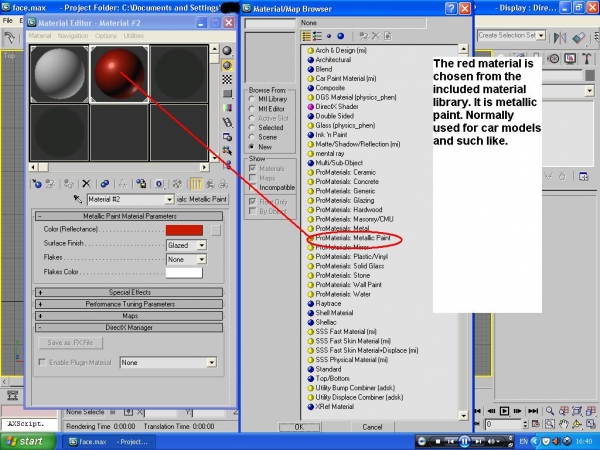This screenshot has width=600, height=450.
Task: Click the Mirror tool icon in main toolbar
Action: (x=560, y=38)
